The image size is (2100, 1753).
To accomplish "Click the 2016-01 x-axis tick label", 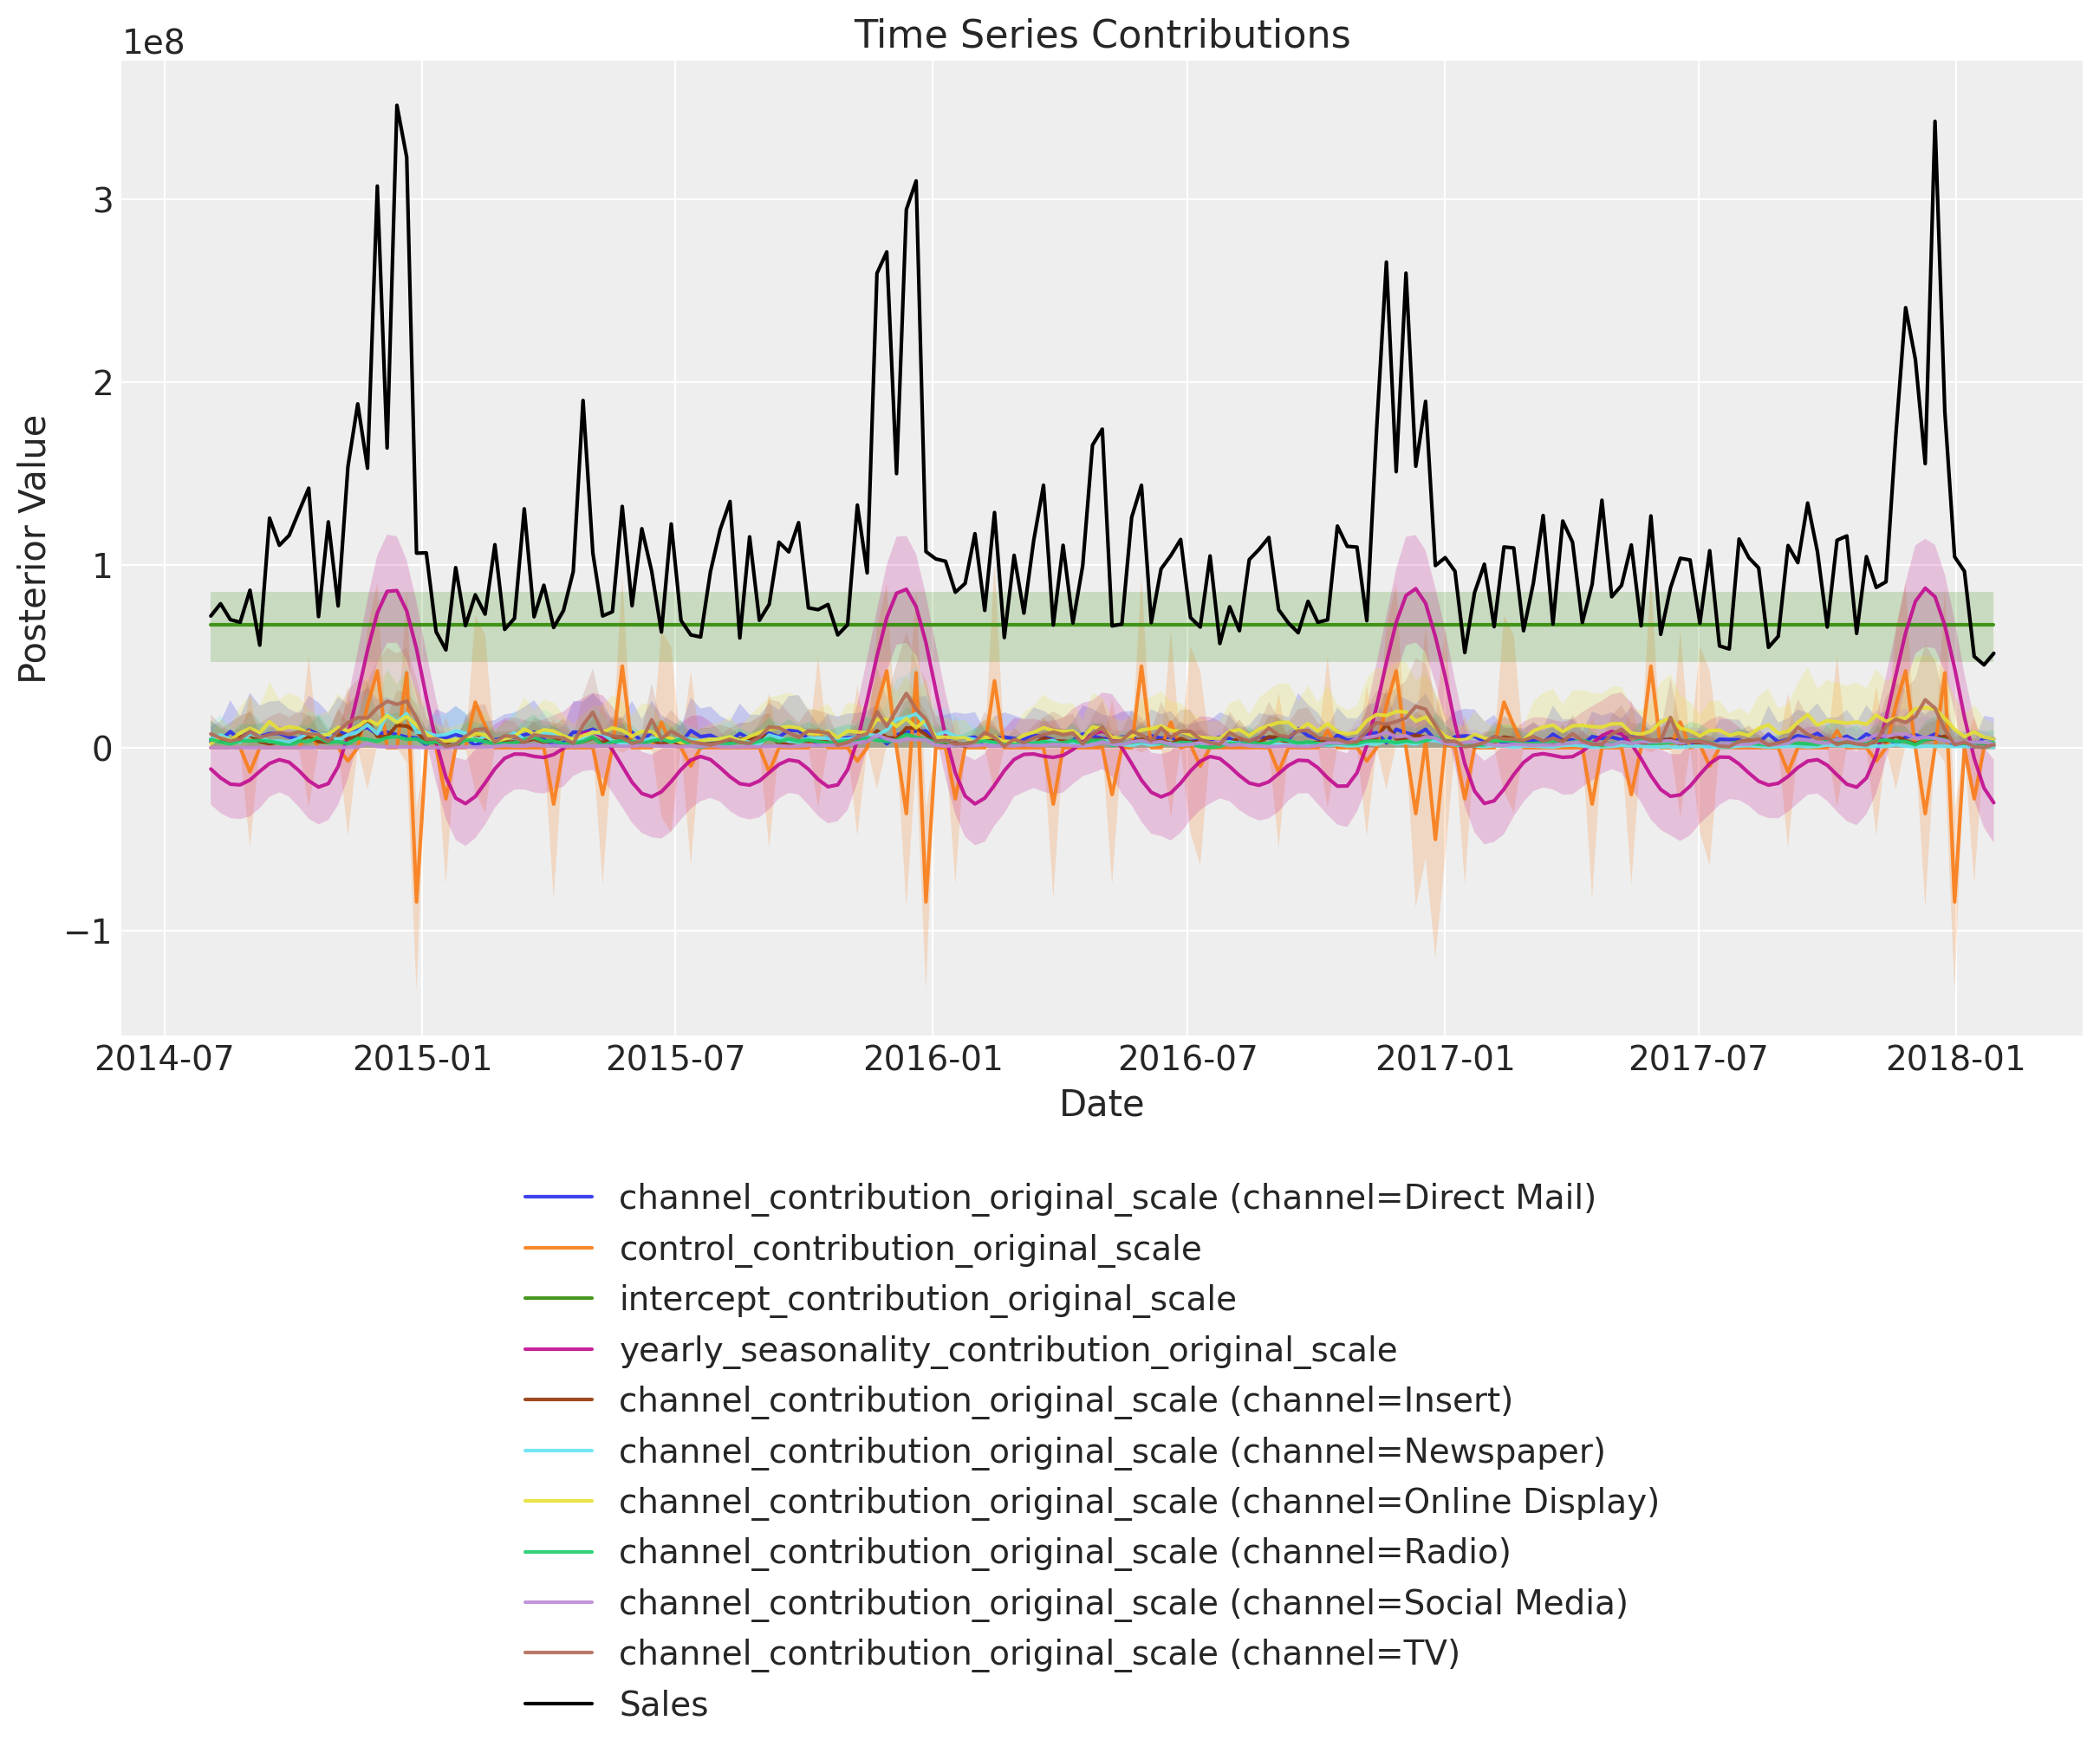I will [x=932, y=1059].
